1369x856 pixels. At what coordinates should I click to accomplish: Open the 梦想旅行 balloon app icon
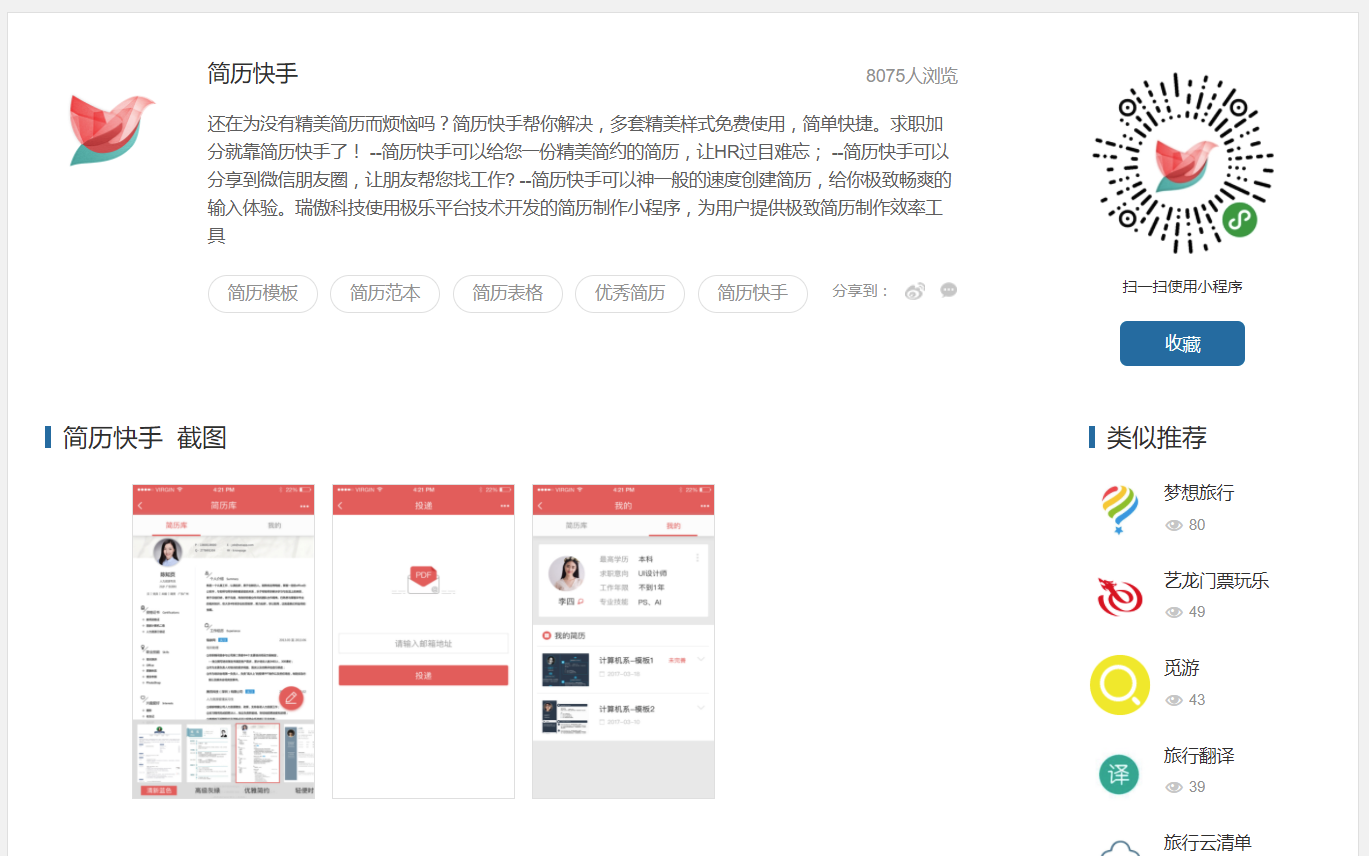pyautogui.click(x=1119, y=509)
